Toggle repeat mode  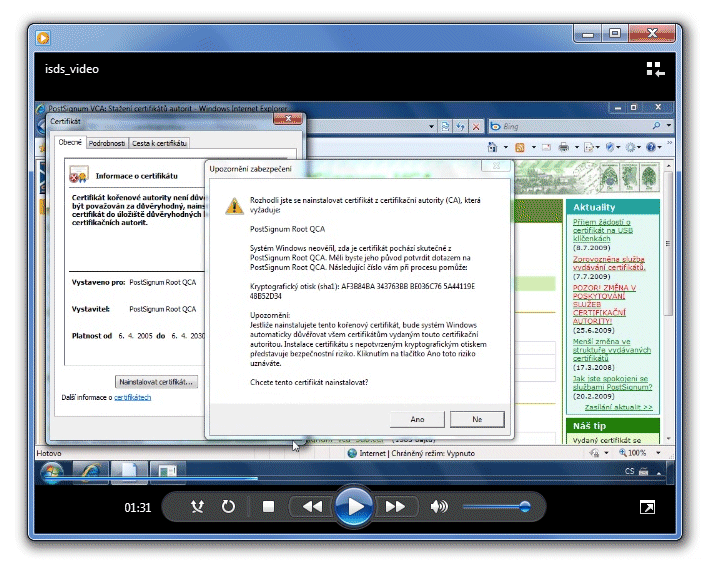(228, 507)
